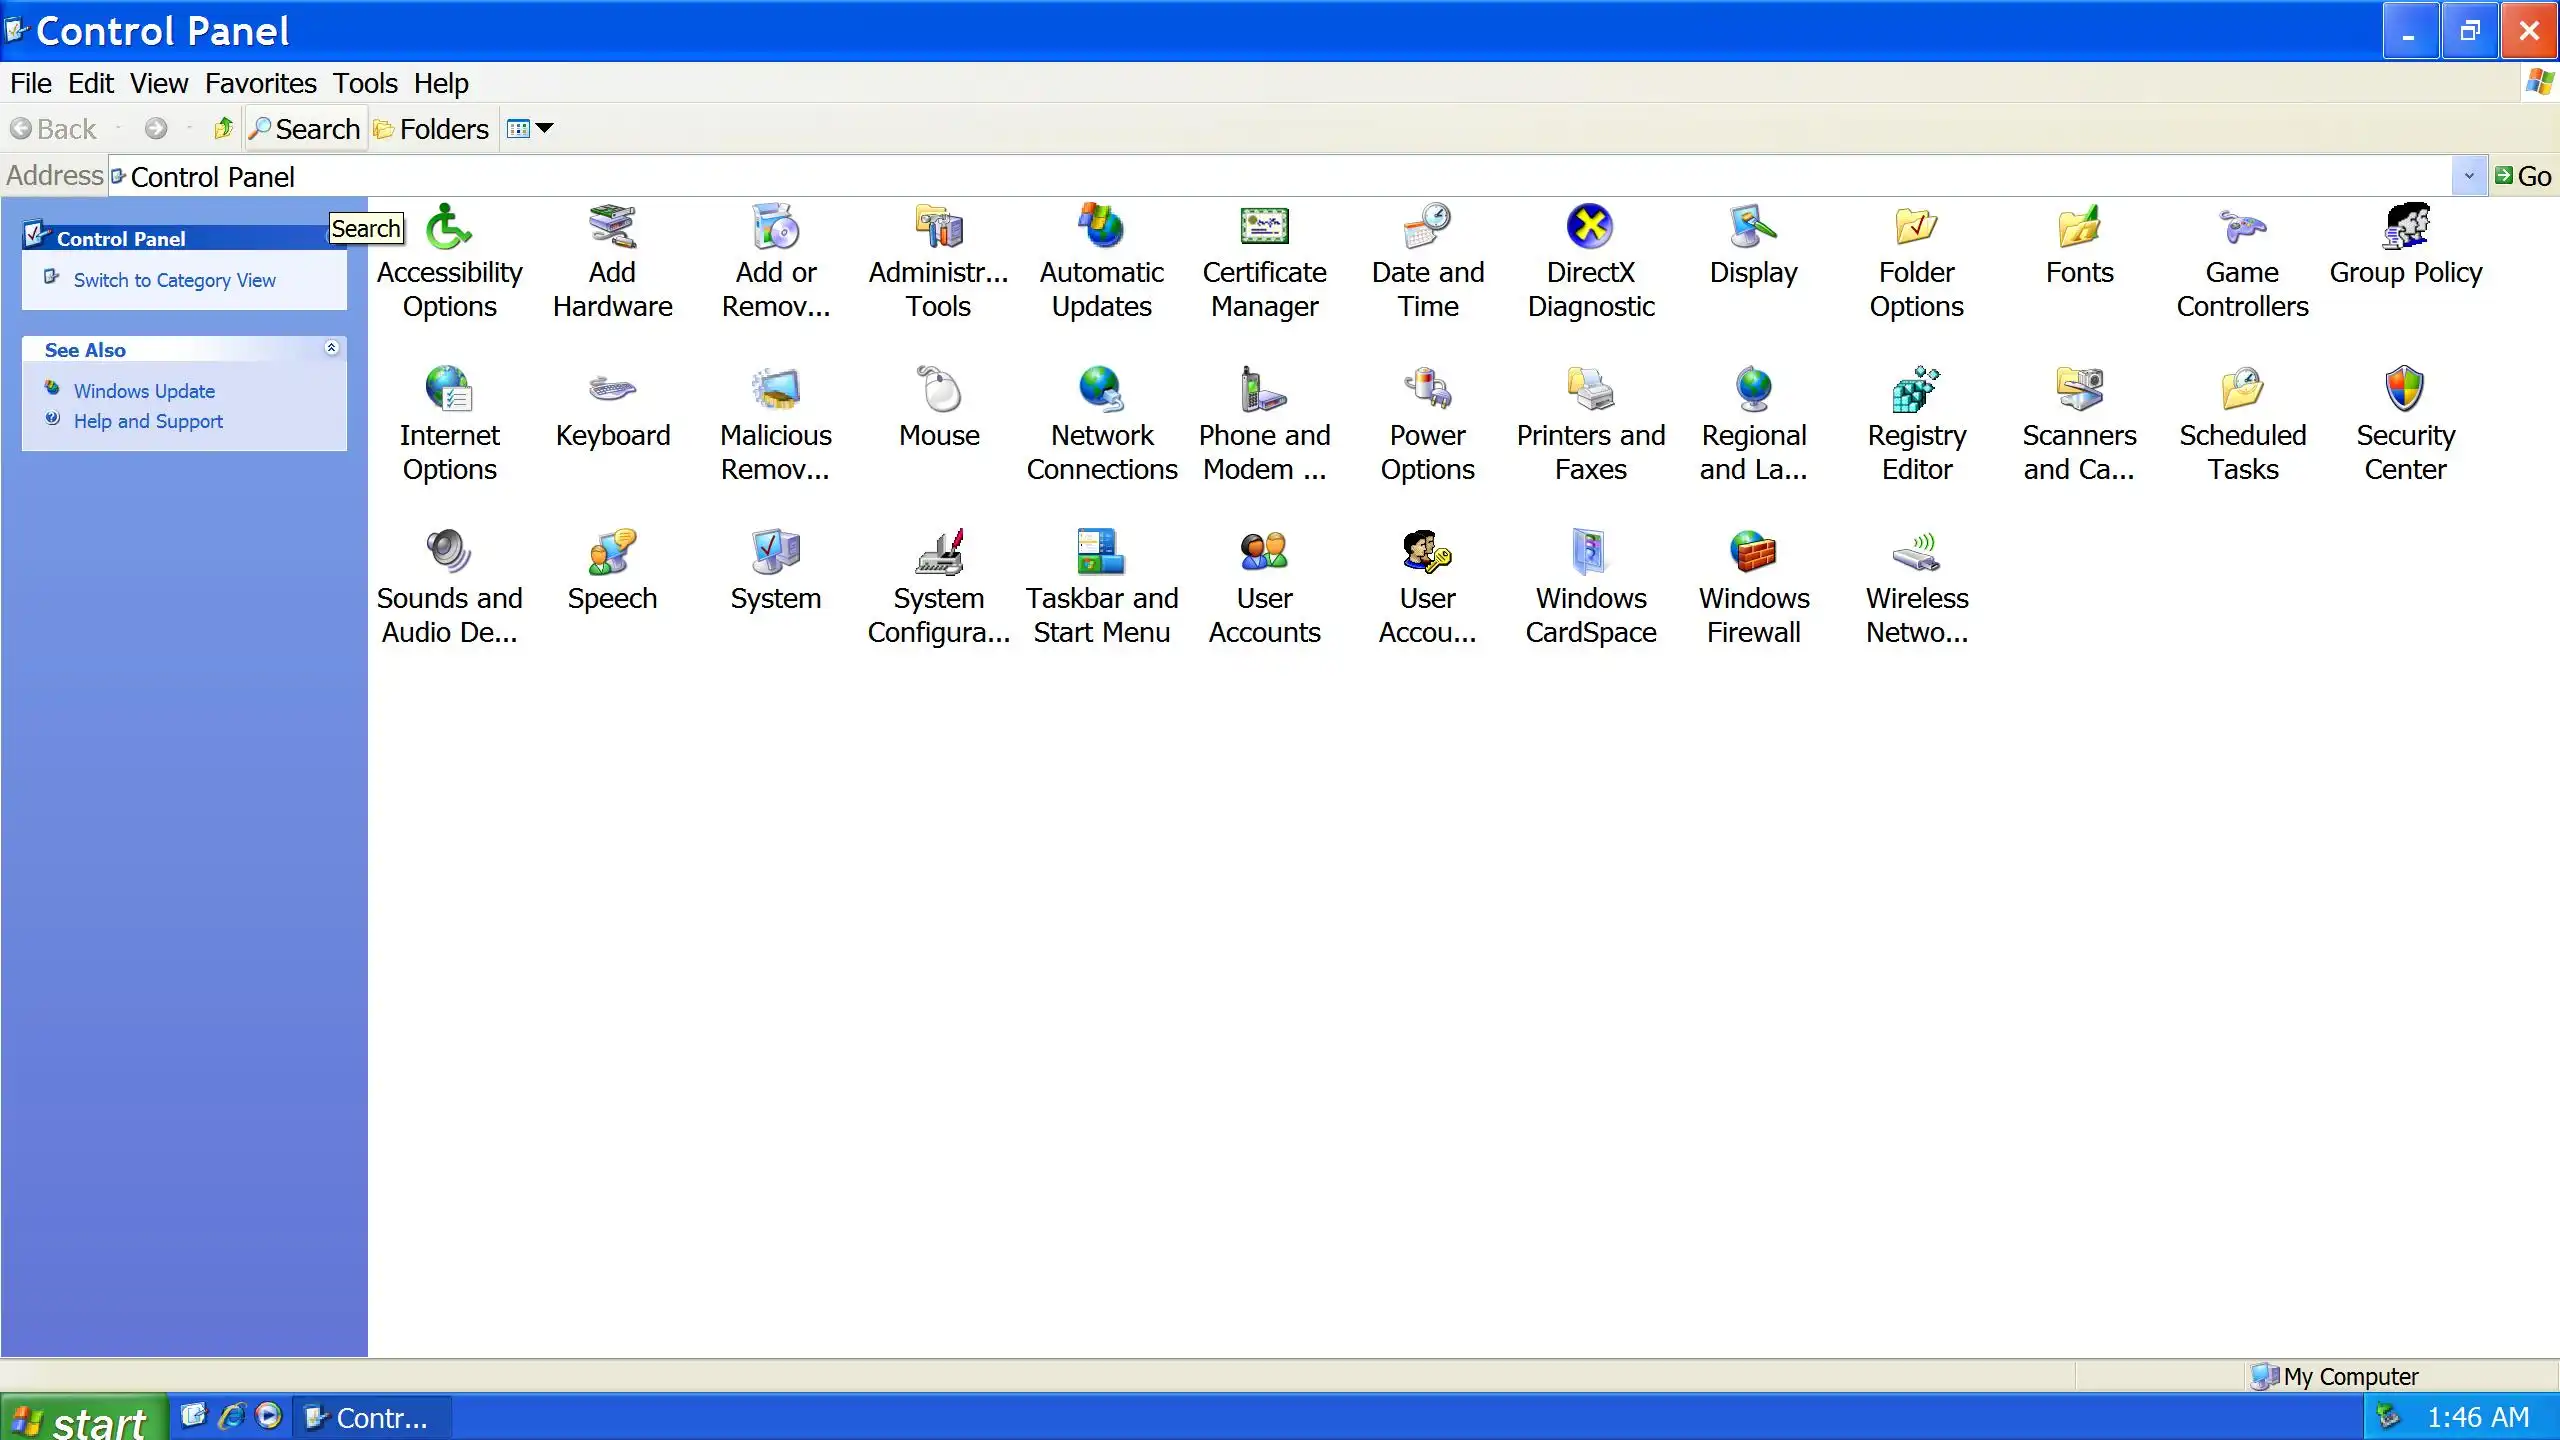
Task: Open the Network Connections icon
Action: pos(1101,391)
